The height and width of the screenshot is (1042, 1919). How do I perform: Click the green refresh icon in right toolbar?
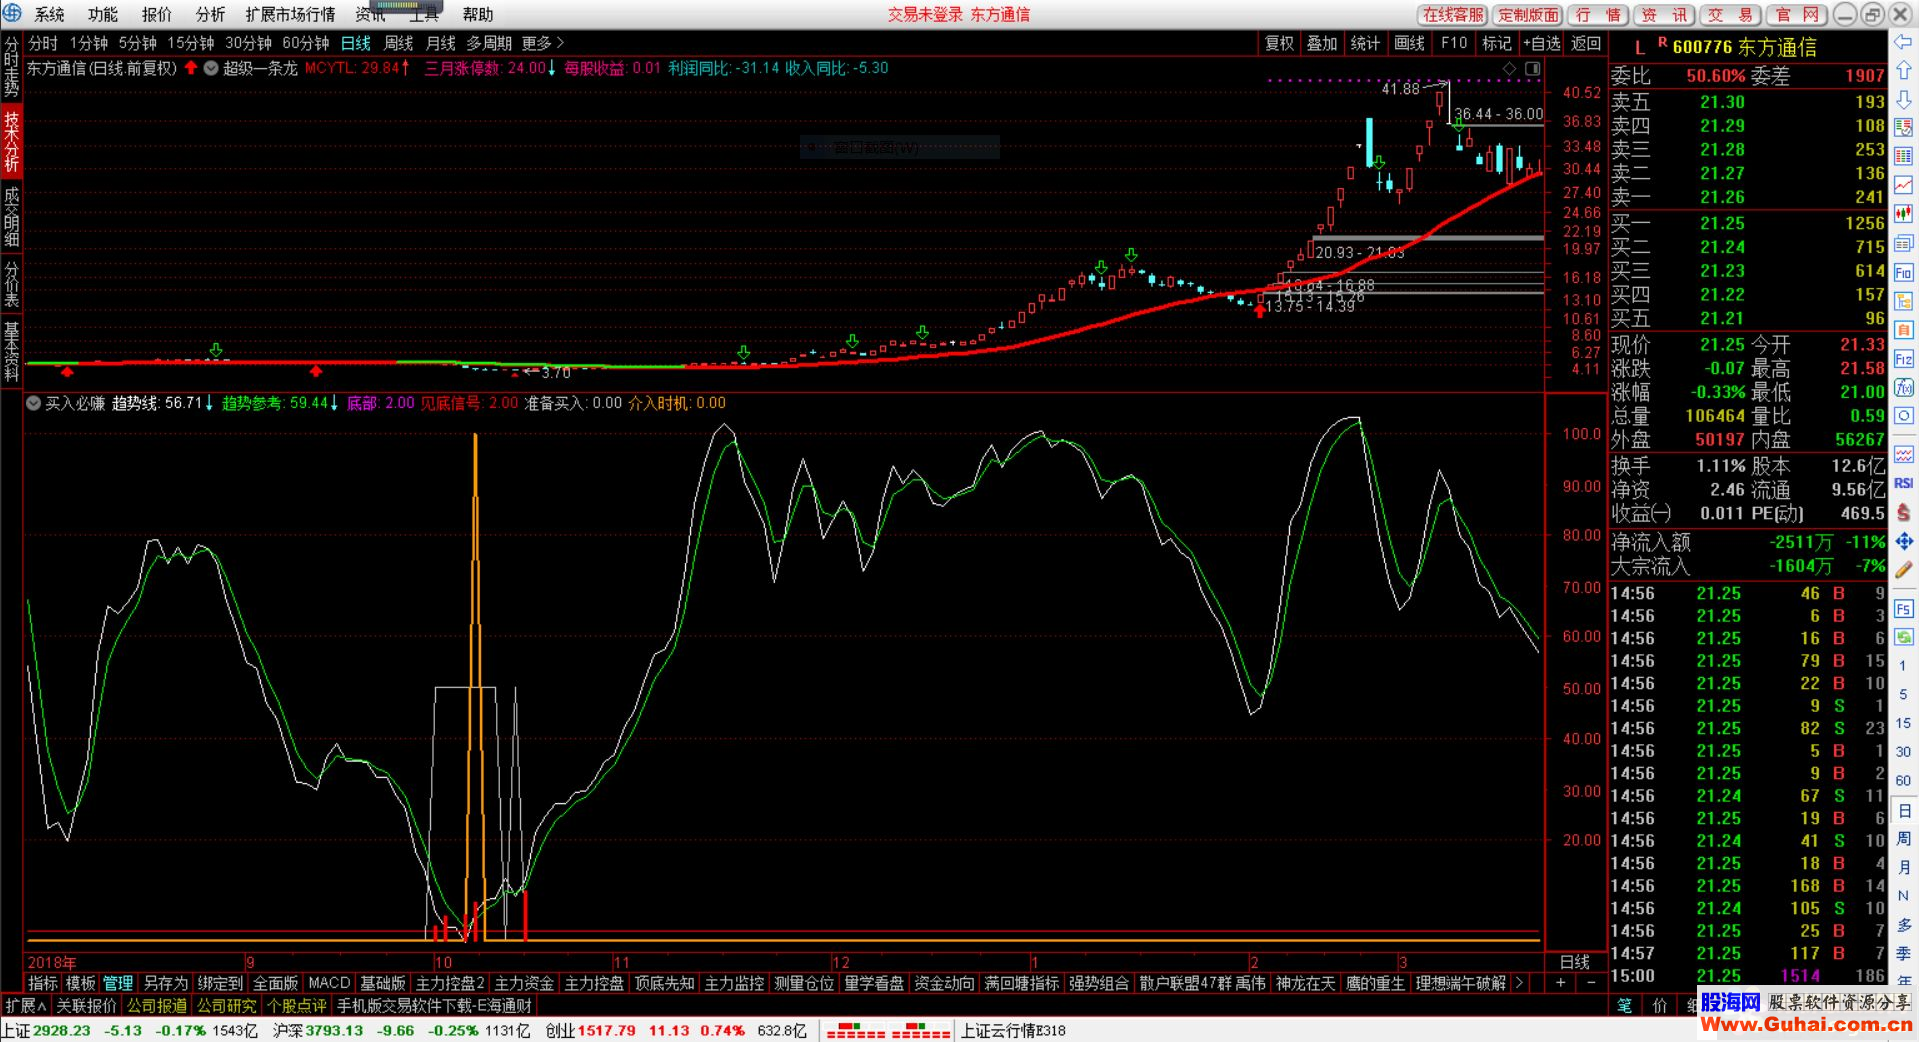pyautogui.click(x=1903, y=637)
